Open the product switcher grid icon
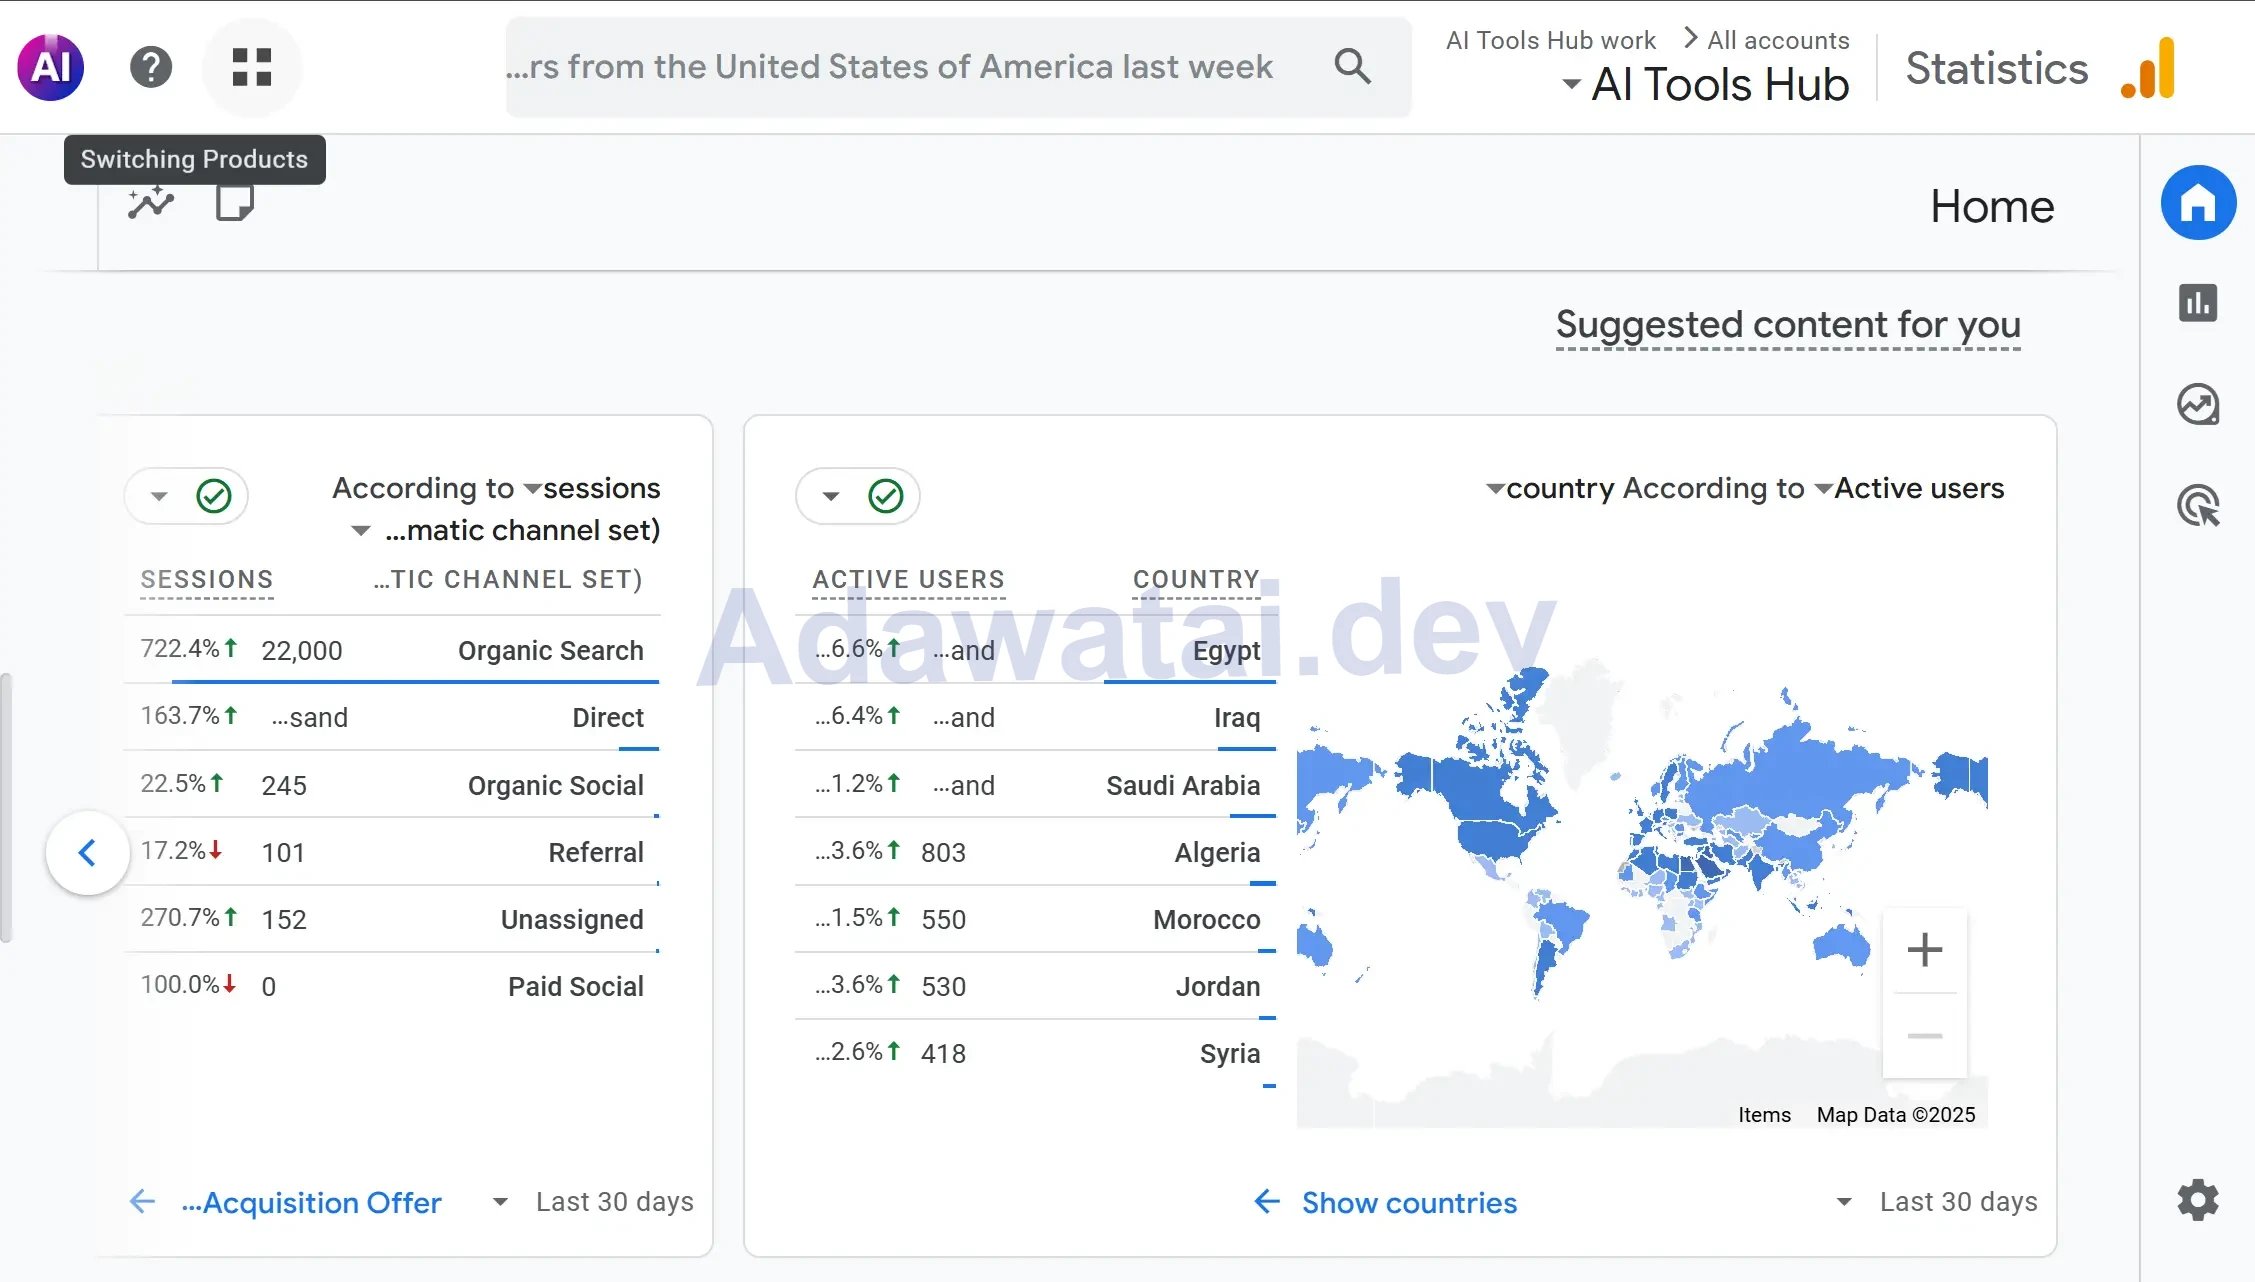Screen dimensions: 2255x1282 point(252,67)
